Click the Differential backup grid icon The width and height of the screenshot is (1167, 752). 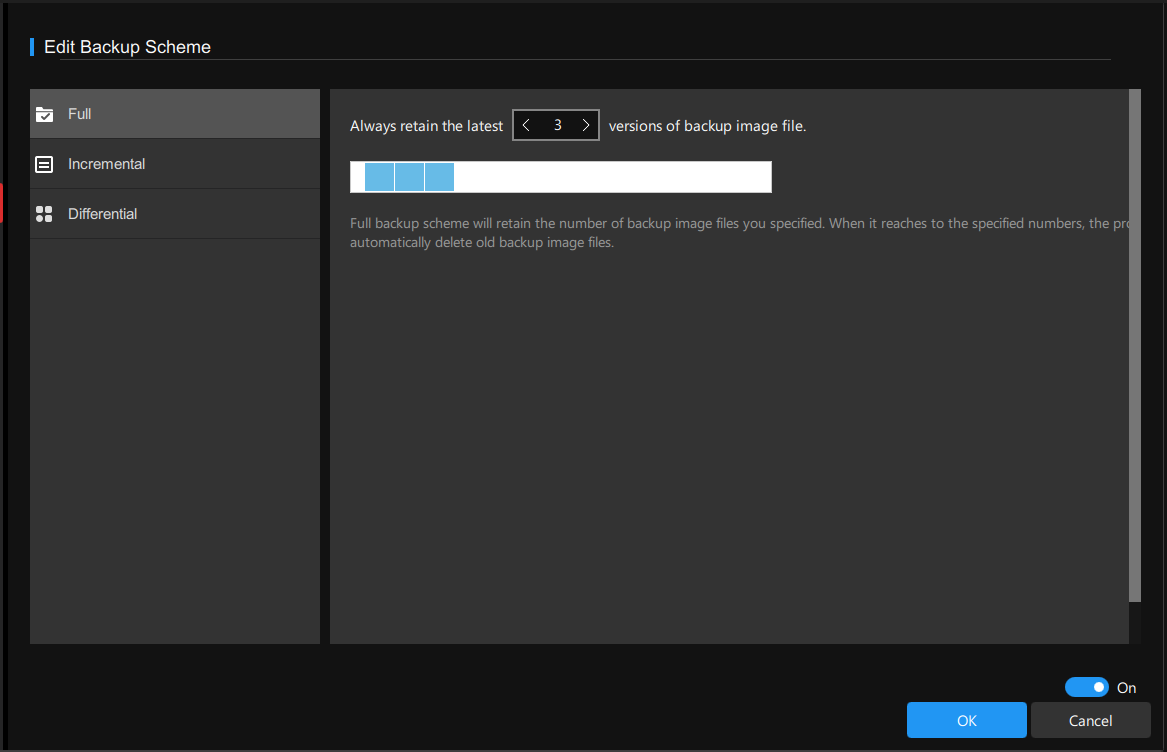[x=45, y=214]
